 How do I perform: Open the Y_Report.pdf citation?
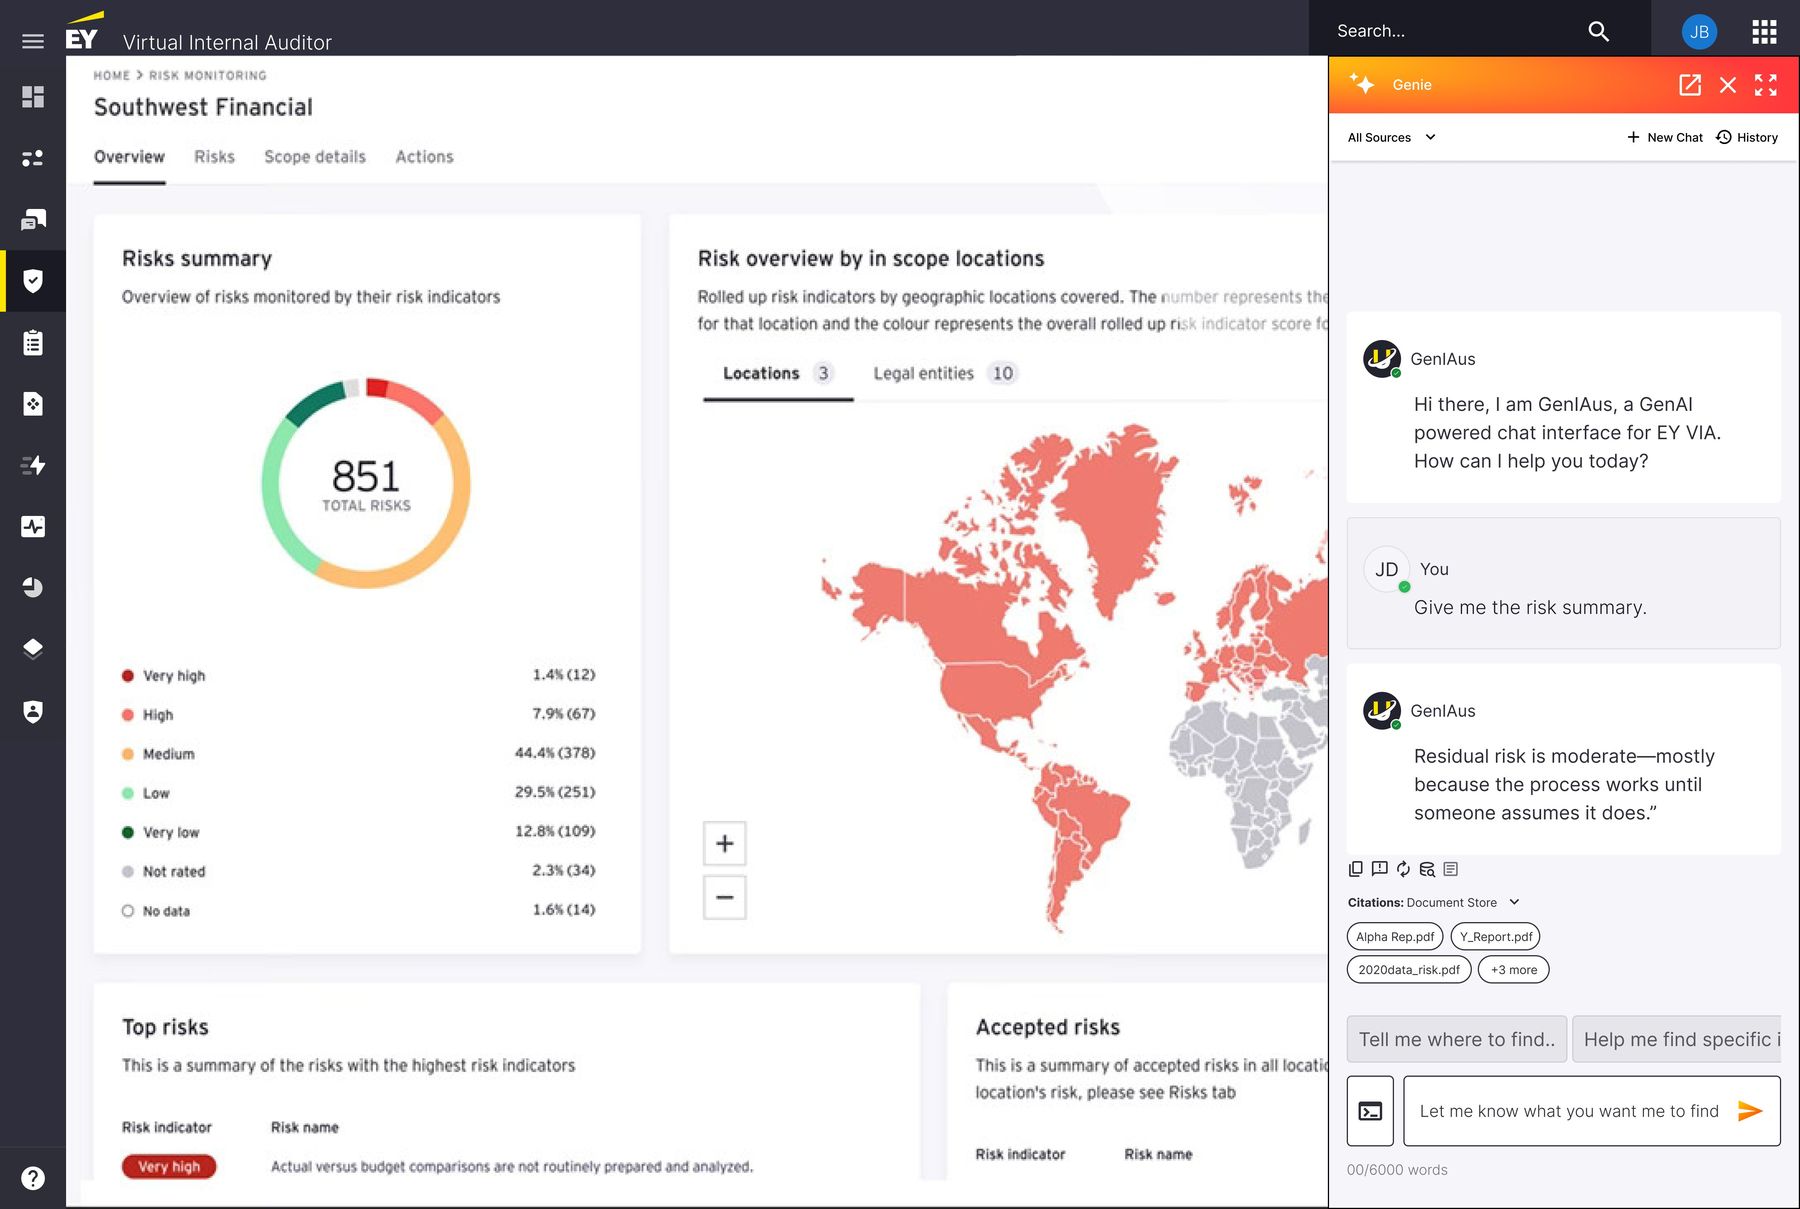point(1495,937)
